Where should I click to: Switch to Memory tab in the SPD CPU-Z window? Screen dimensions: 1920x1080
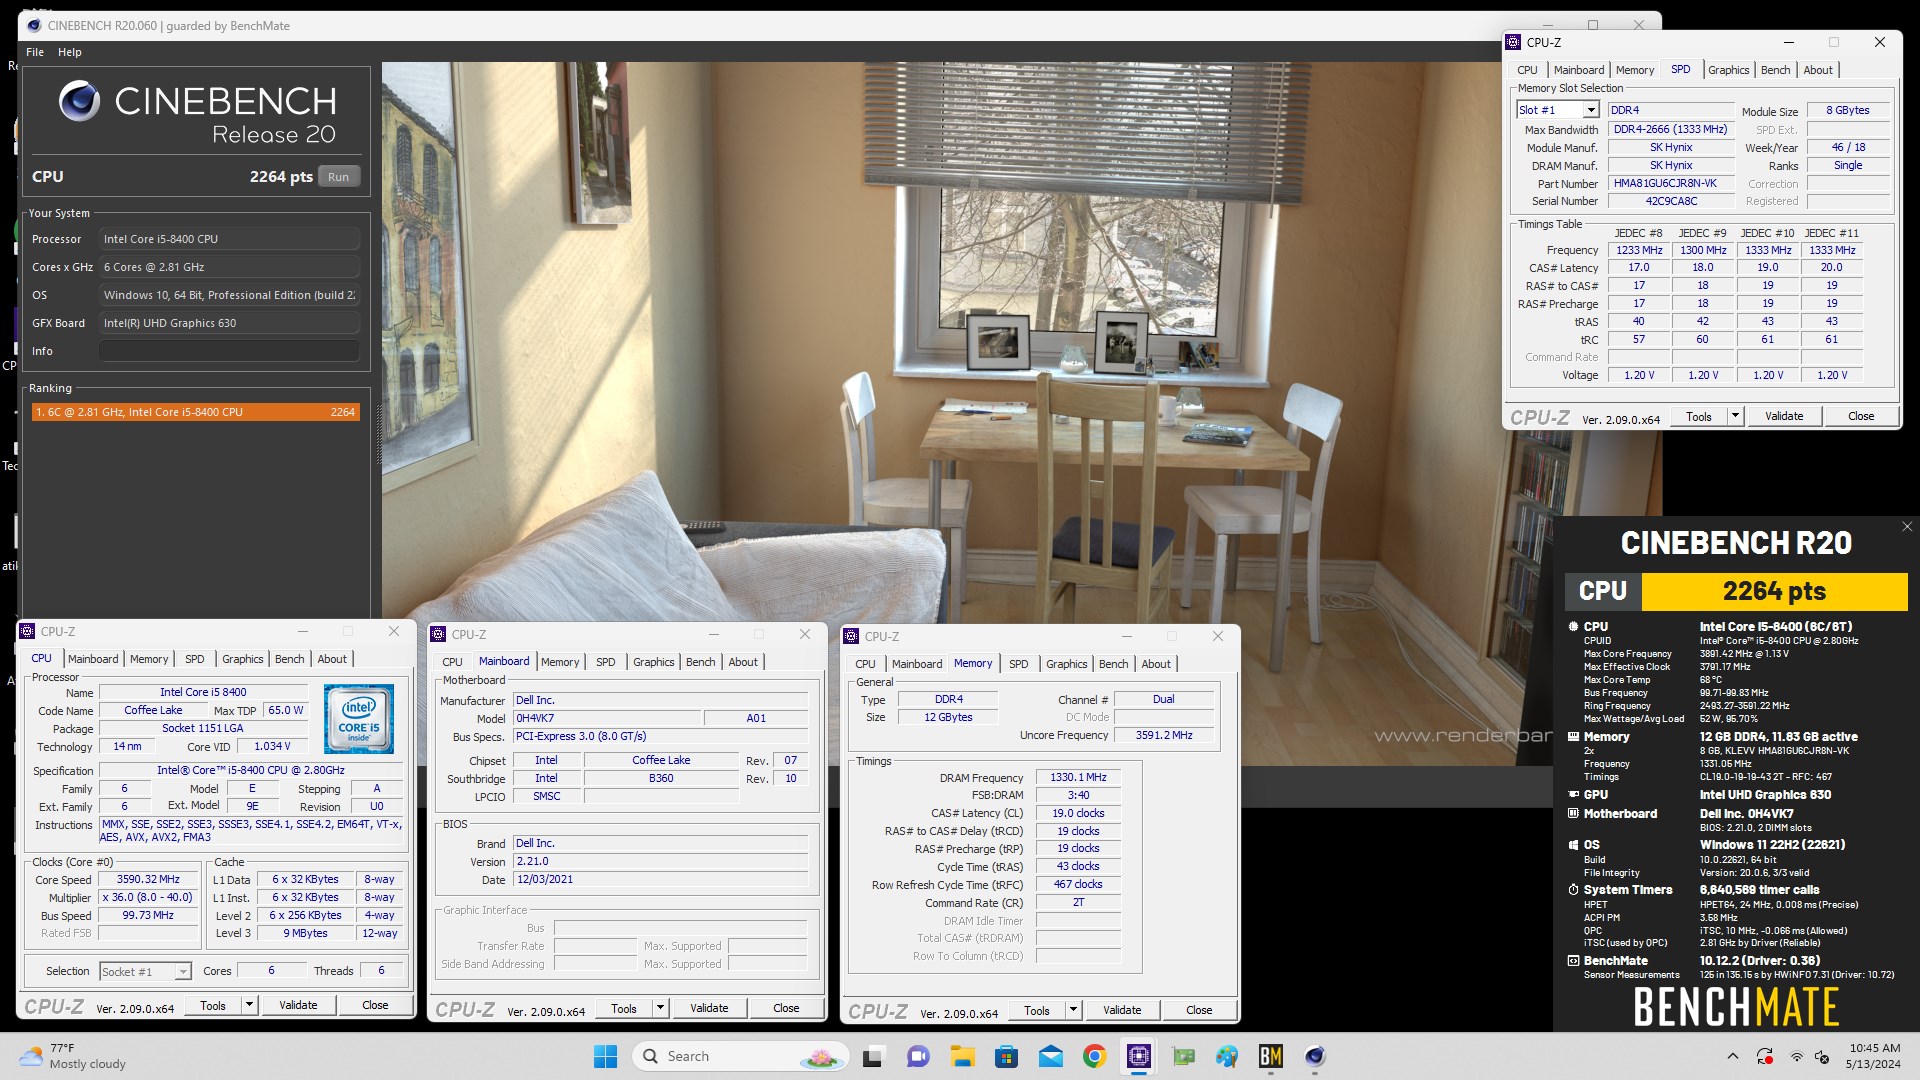coord(1635,70)
